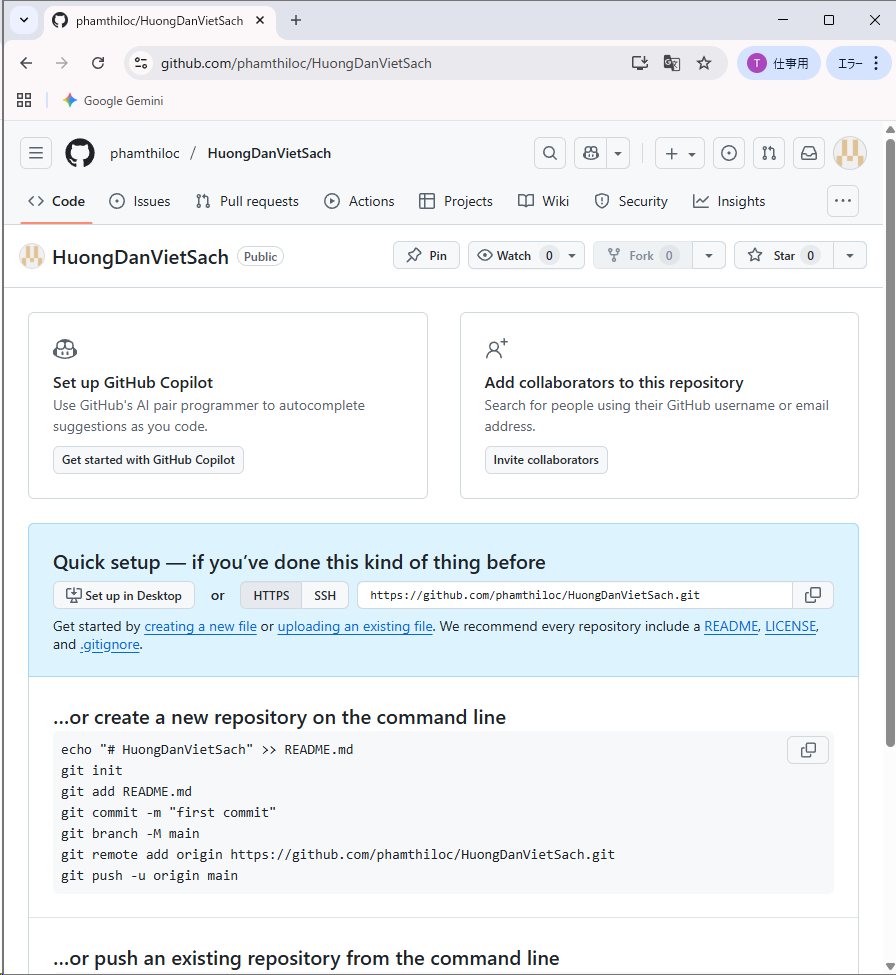Go back to the previous page
Image resolution: width=896 pixels, height=975 pixels.
26,63
